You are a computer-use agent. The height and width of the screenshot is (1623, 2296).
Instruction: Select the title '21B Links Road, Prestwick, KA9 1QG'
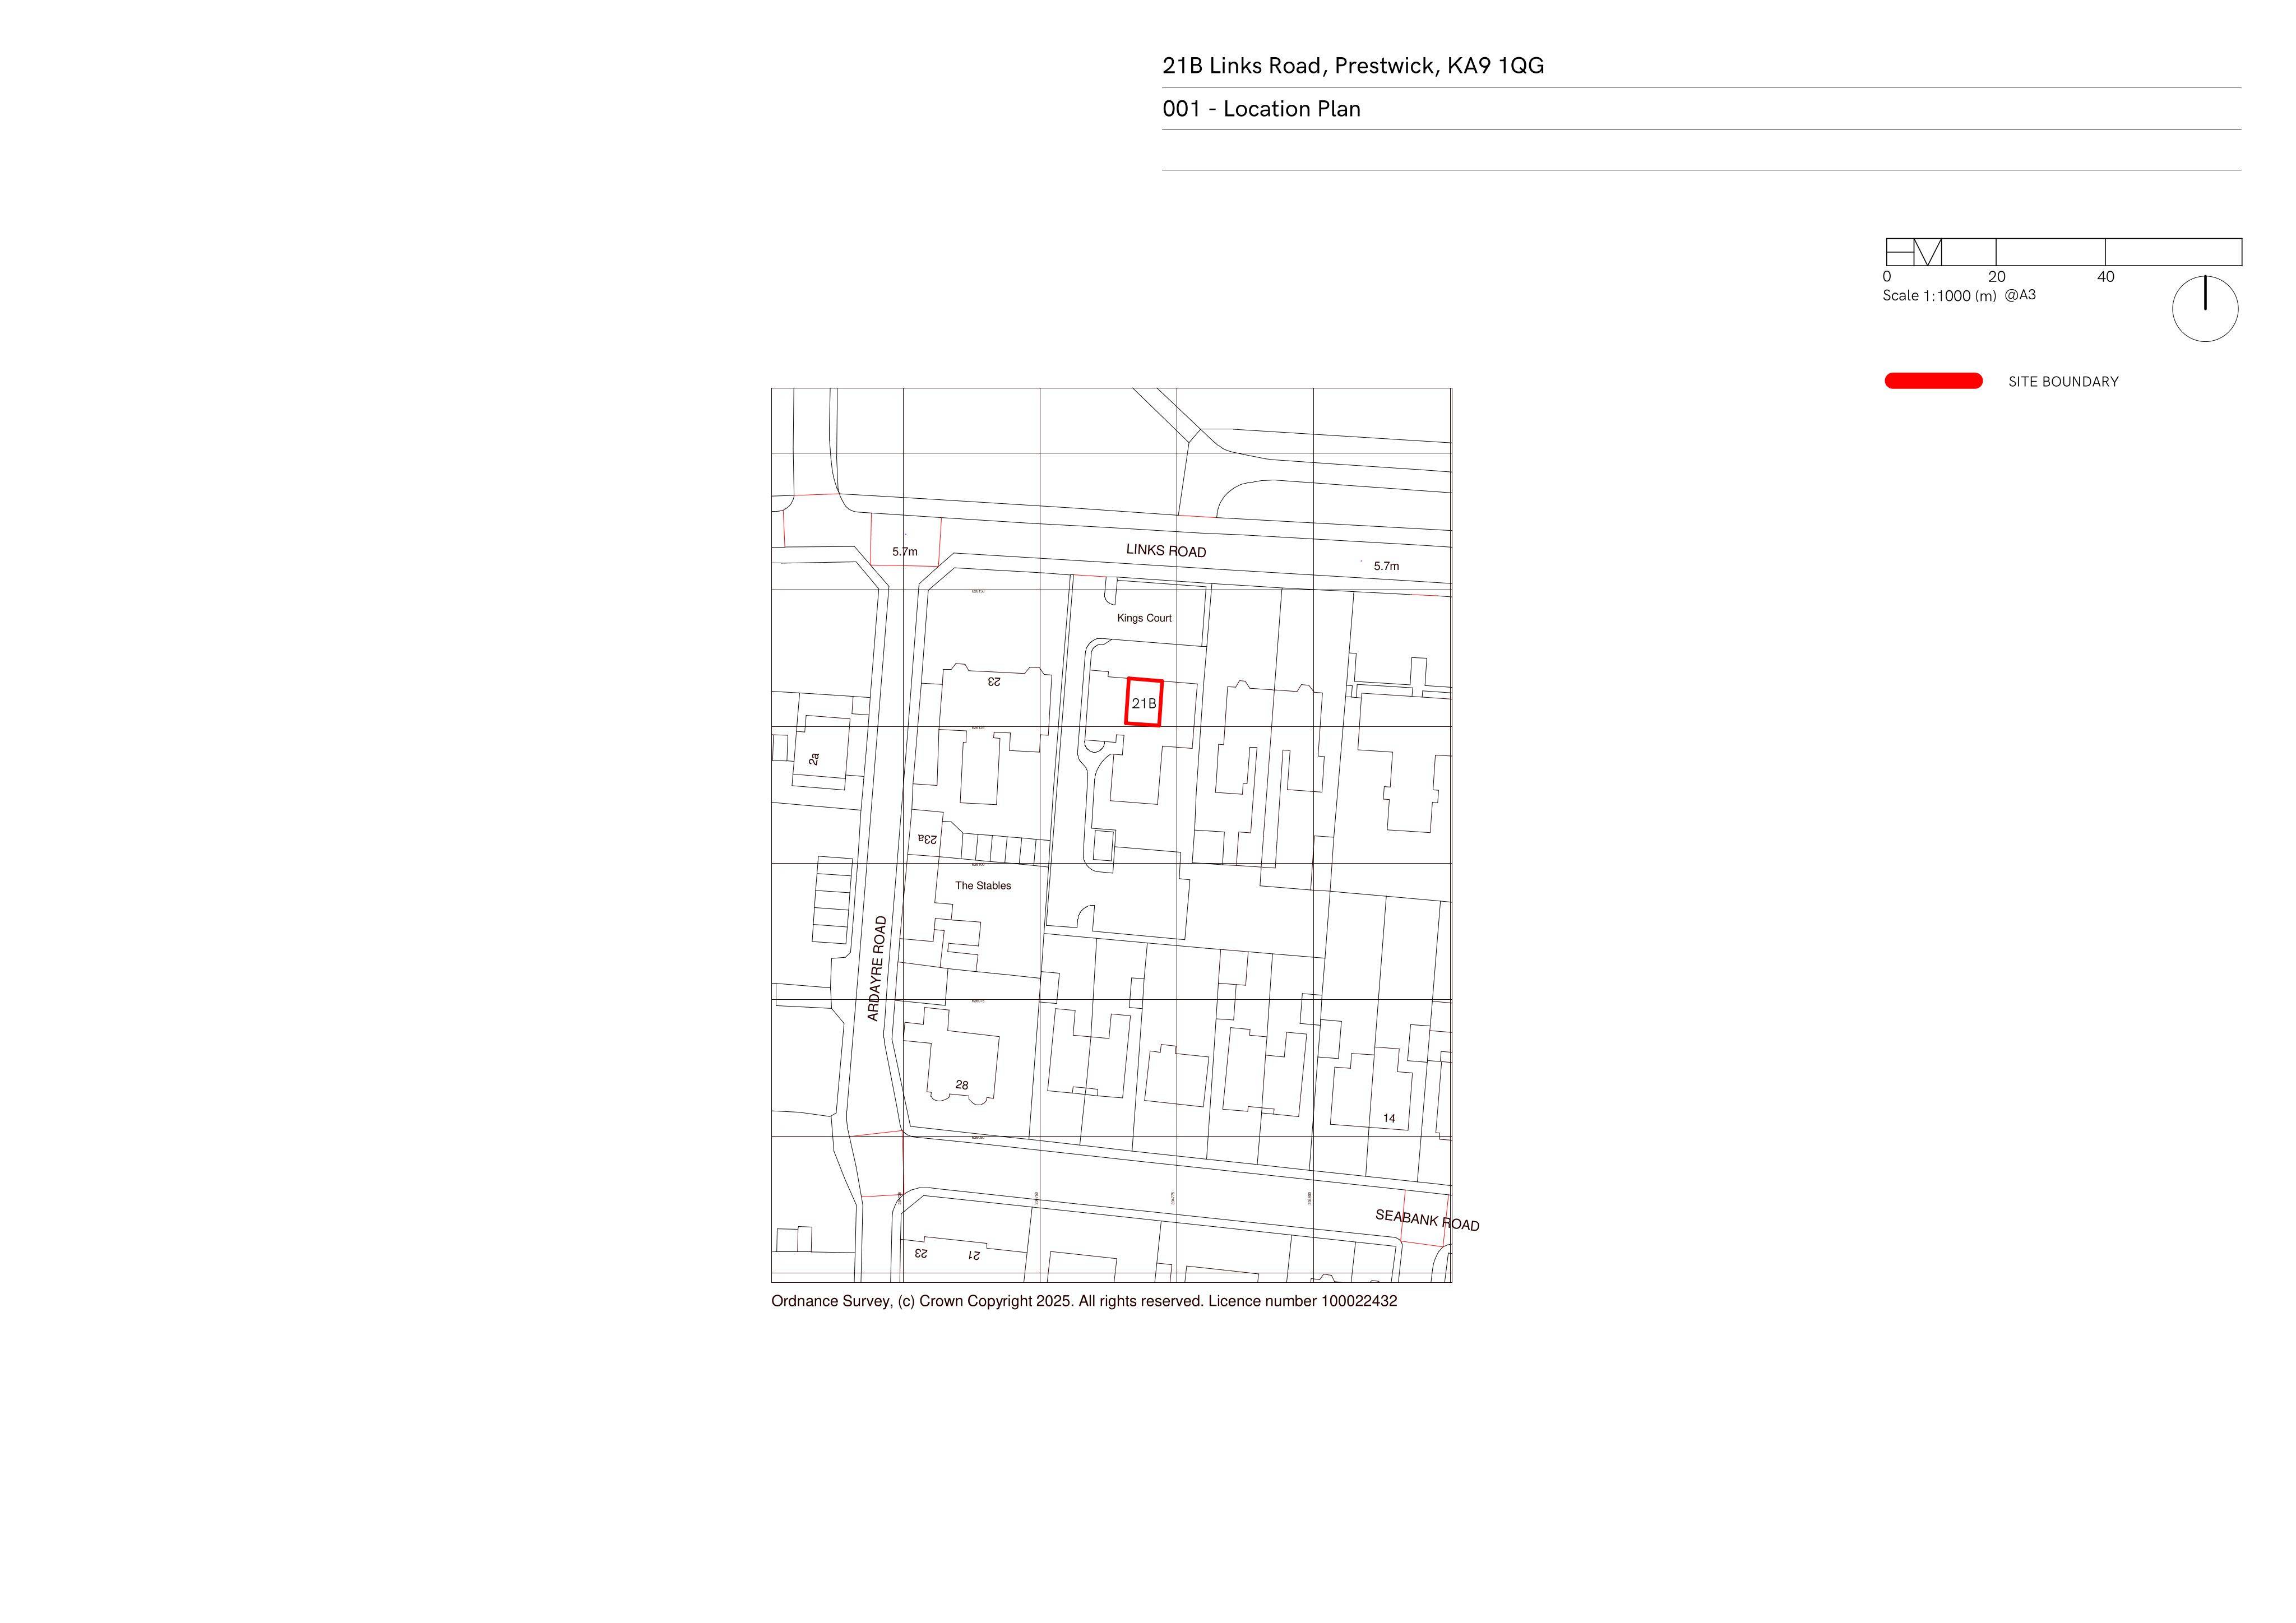[1353, 66]
